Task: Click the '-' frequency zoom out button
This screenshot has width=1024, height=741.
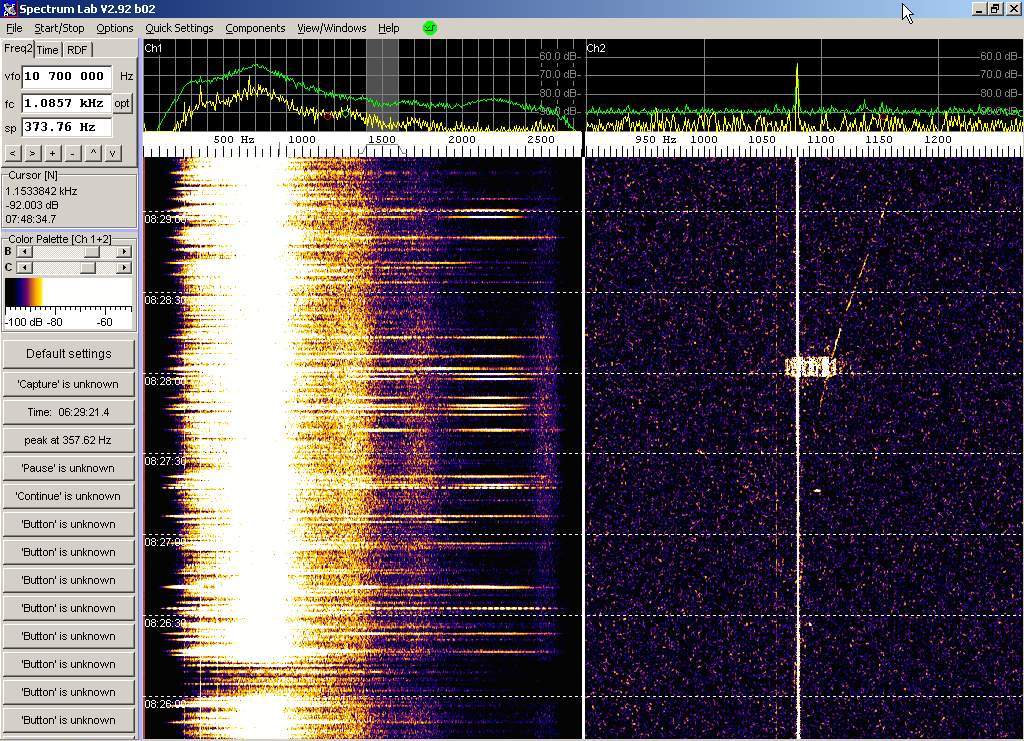Action: pos(72,153)
